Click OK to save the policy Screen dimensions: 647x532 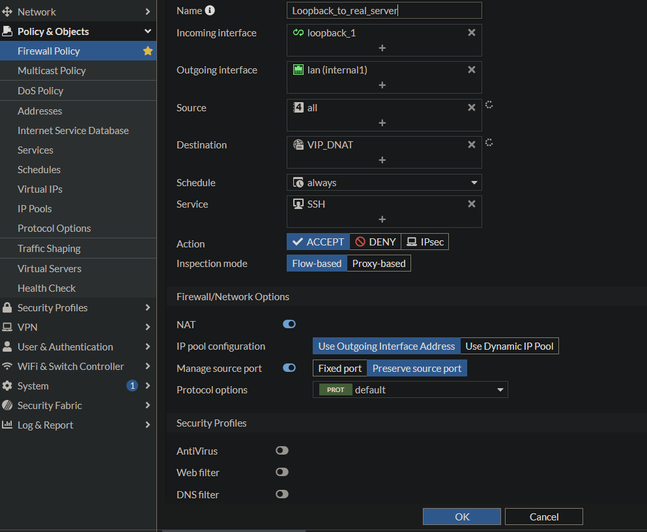tap(462, 517)
